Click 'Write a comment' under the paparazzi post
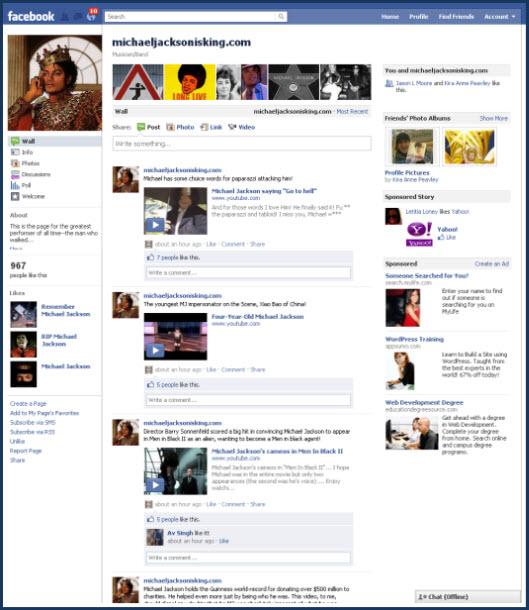Image resolution: width=529 pixels, height=610 pixels. point(248,273)
